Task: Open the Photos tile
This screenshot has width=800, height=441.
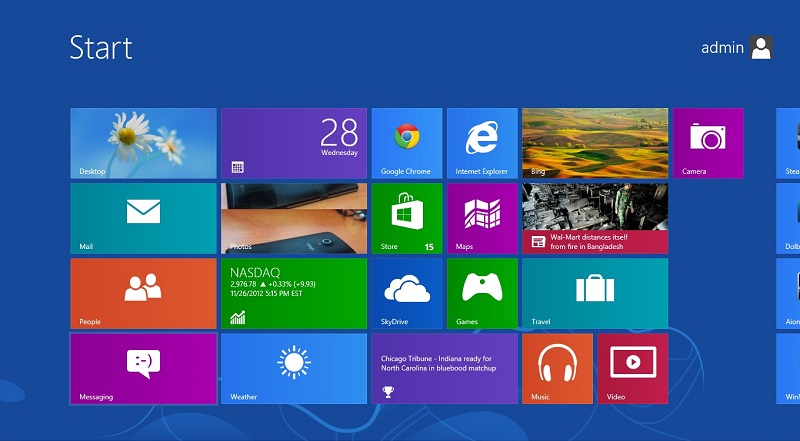Action: coord(294,218)
